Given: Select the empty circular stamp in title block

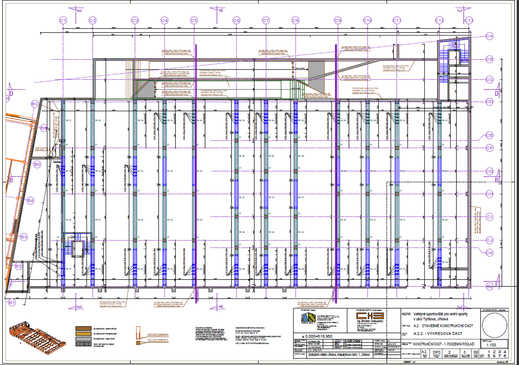Looking at the screenshot, I should [495, 324].
